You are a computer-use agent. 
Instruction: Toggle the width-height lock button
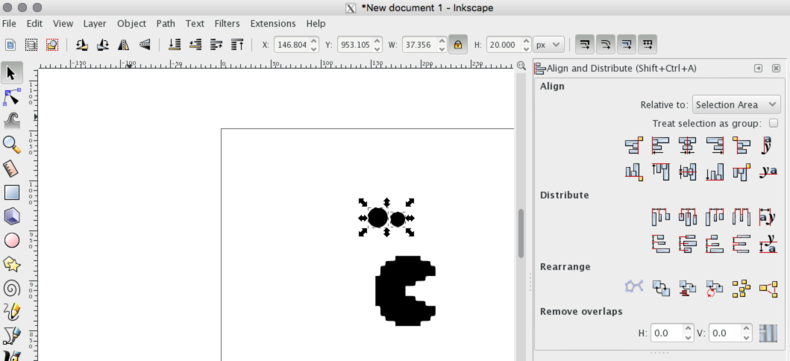tap(457, 45)
